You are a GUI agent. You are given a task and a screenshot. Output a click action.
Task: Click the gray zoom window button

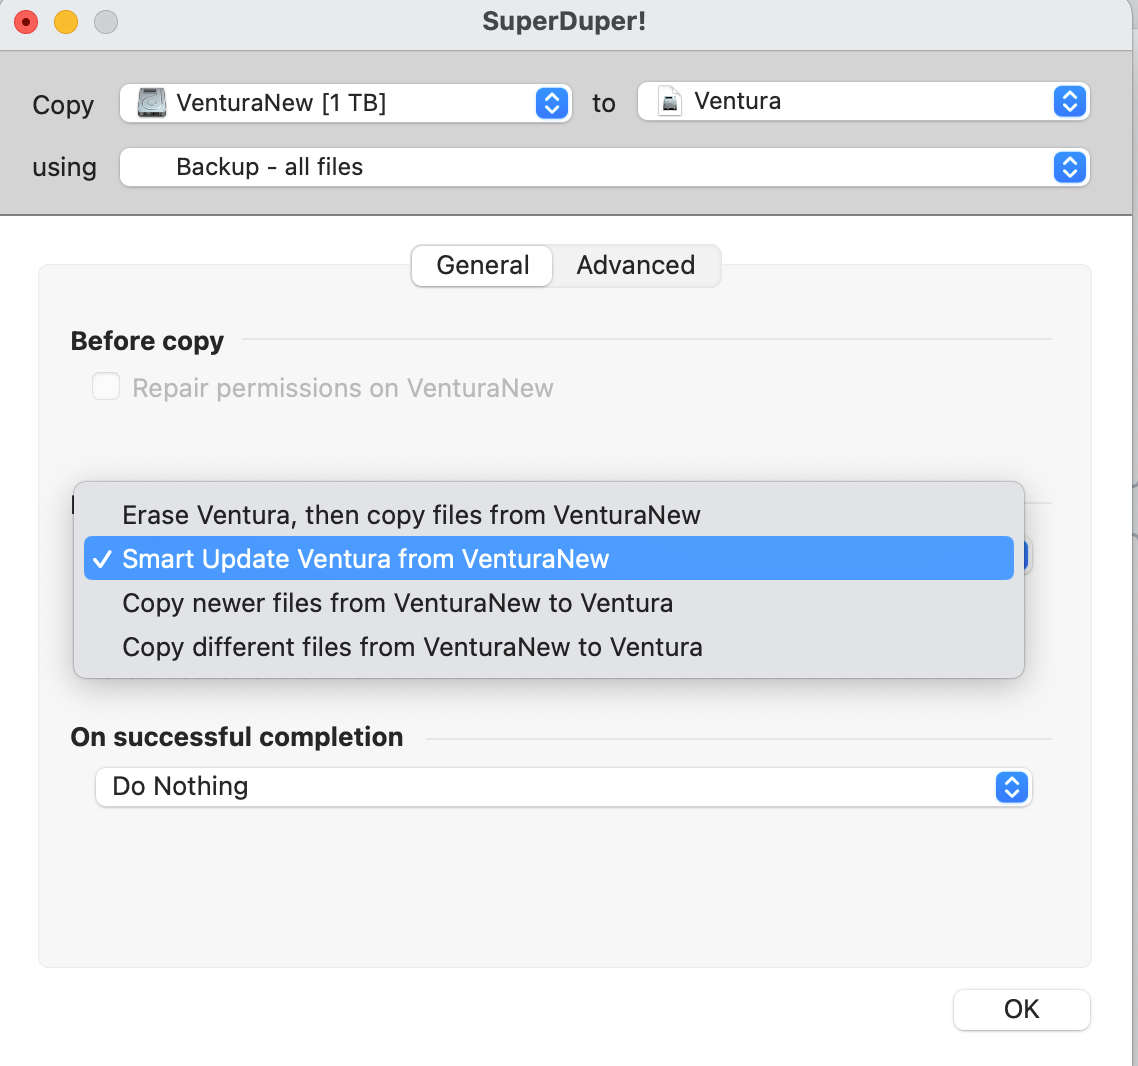[x=105, y=21]
